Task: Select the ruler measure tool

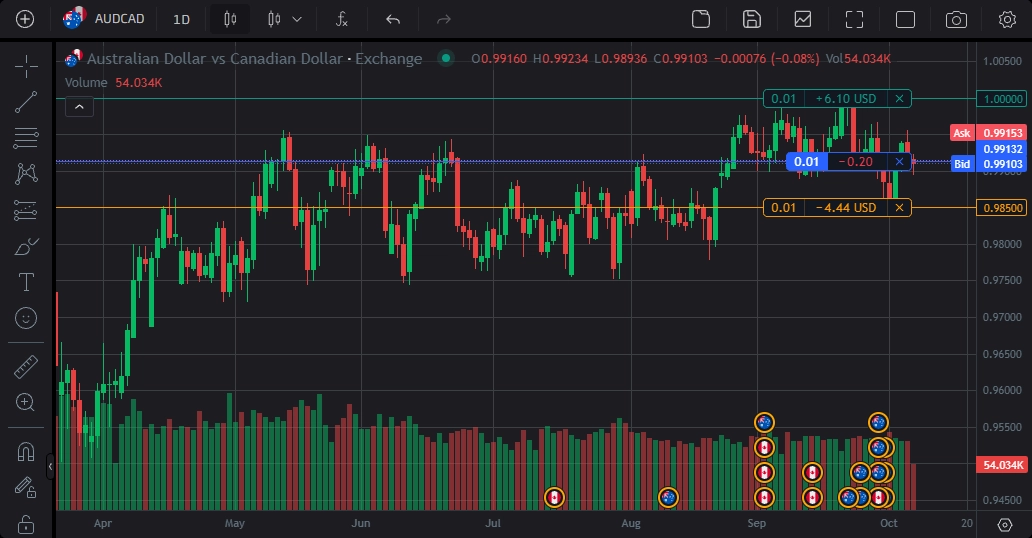Action: [x=26, y=367]
